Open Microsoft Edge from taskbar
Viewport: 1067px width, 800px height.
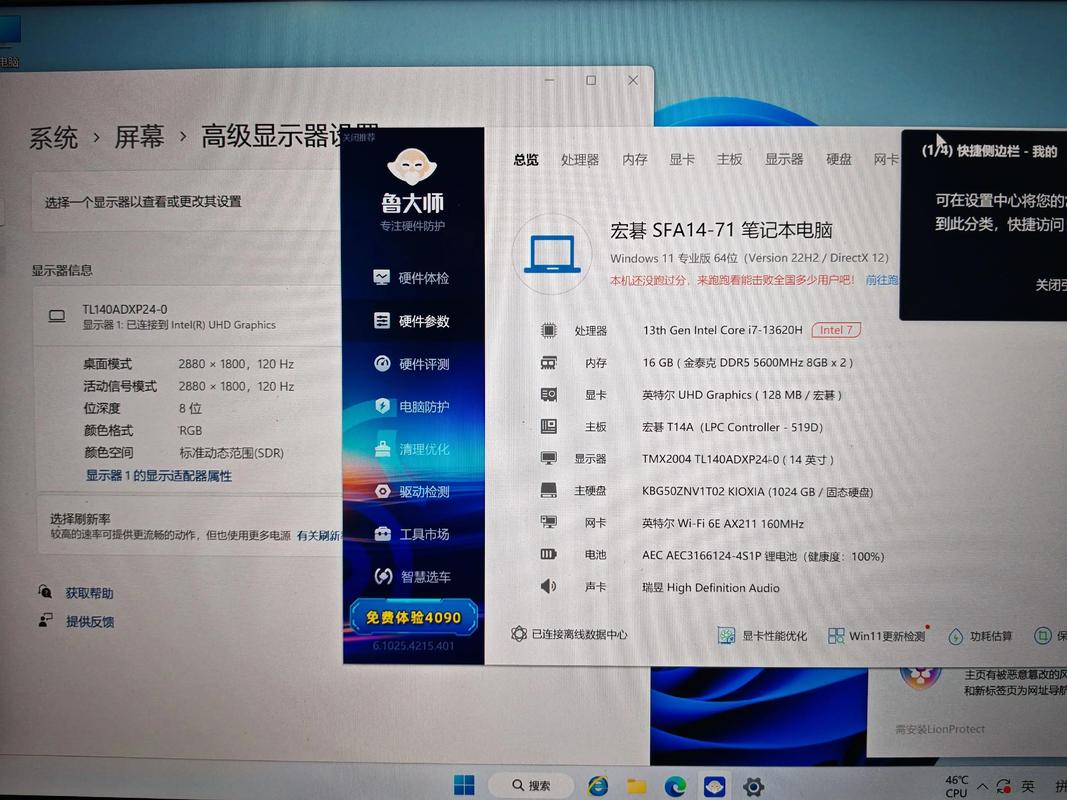675,786
